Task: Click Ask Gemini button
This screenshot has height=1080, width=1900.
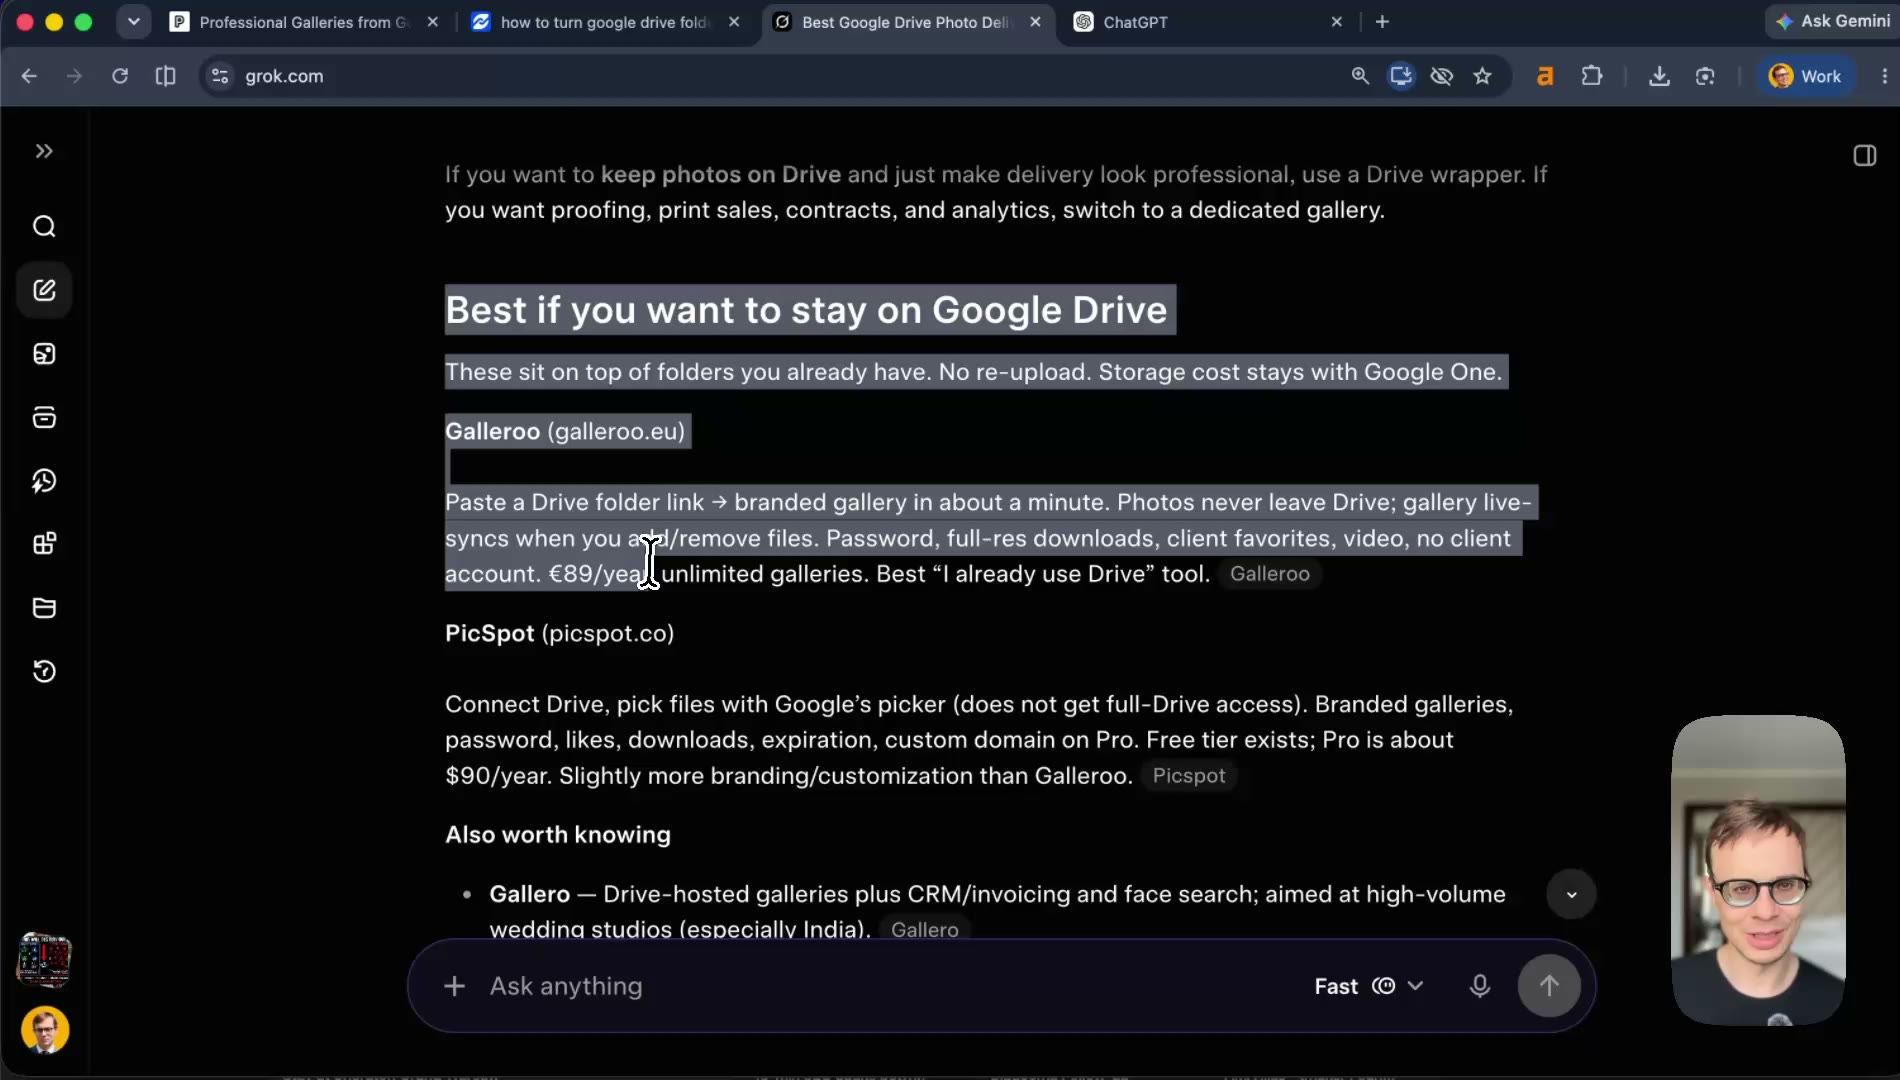Action: (1832, 21)
